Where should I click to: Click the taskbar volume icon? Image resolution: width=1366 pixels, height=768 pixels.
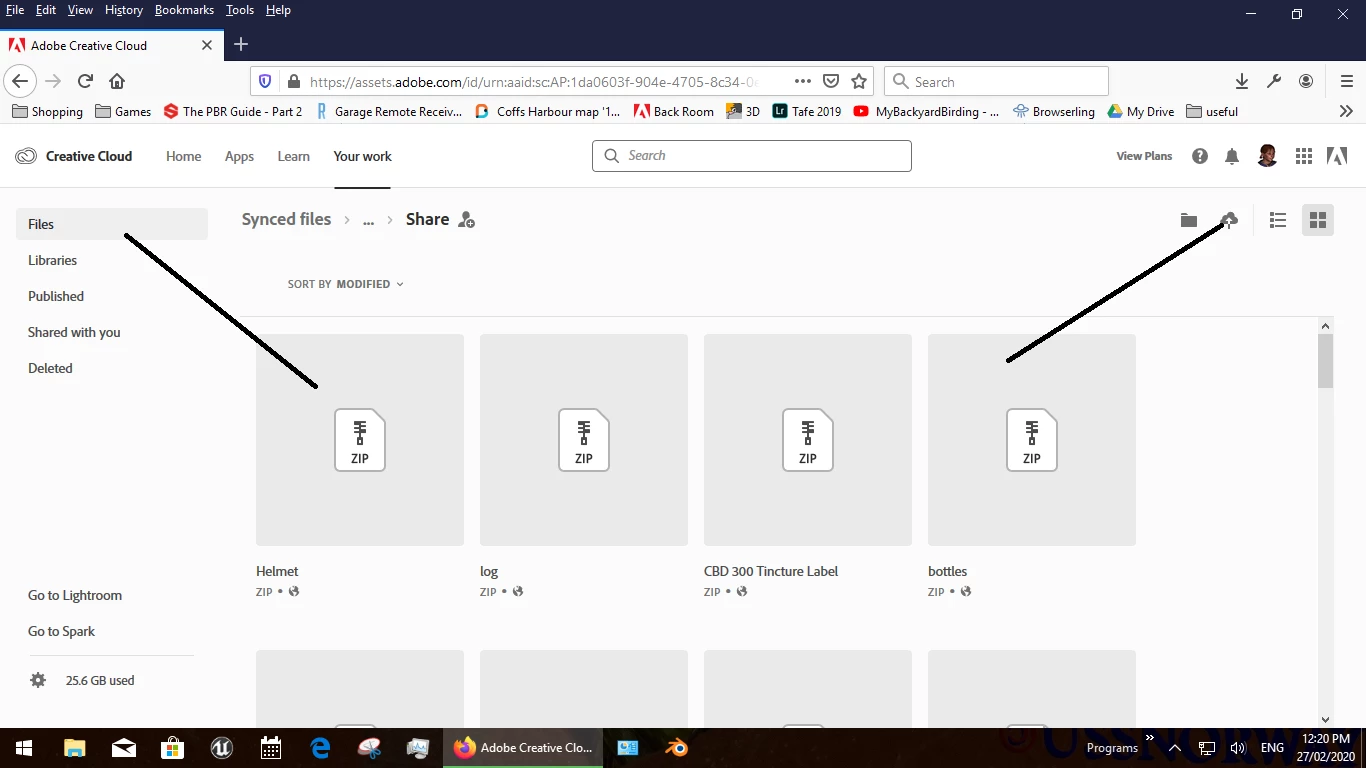[1238, 748]
